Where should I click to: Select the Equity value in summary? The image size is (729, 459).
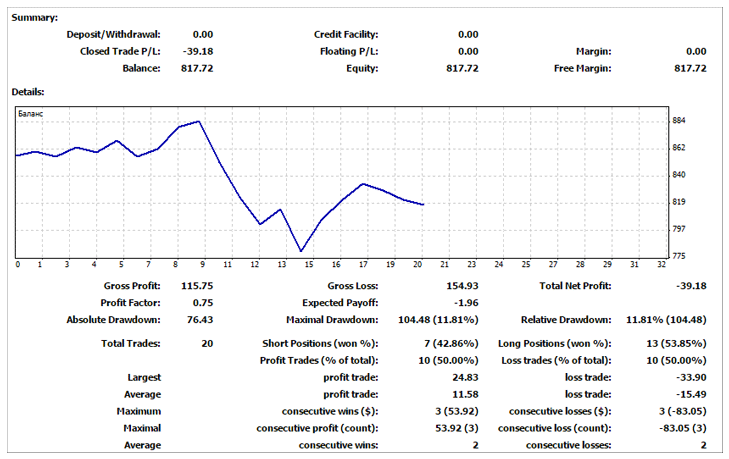coord(461,68)
